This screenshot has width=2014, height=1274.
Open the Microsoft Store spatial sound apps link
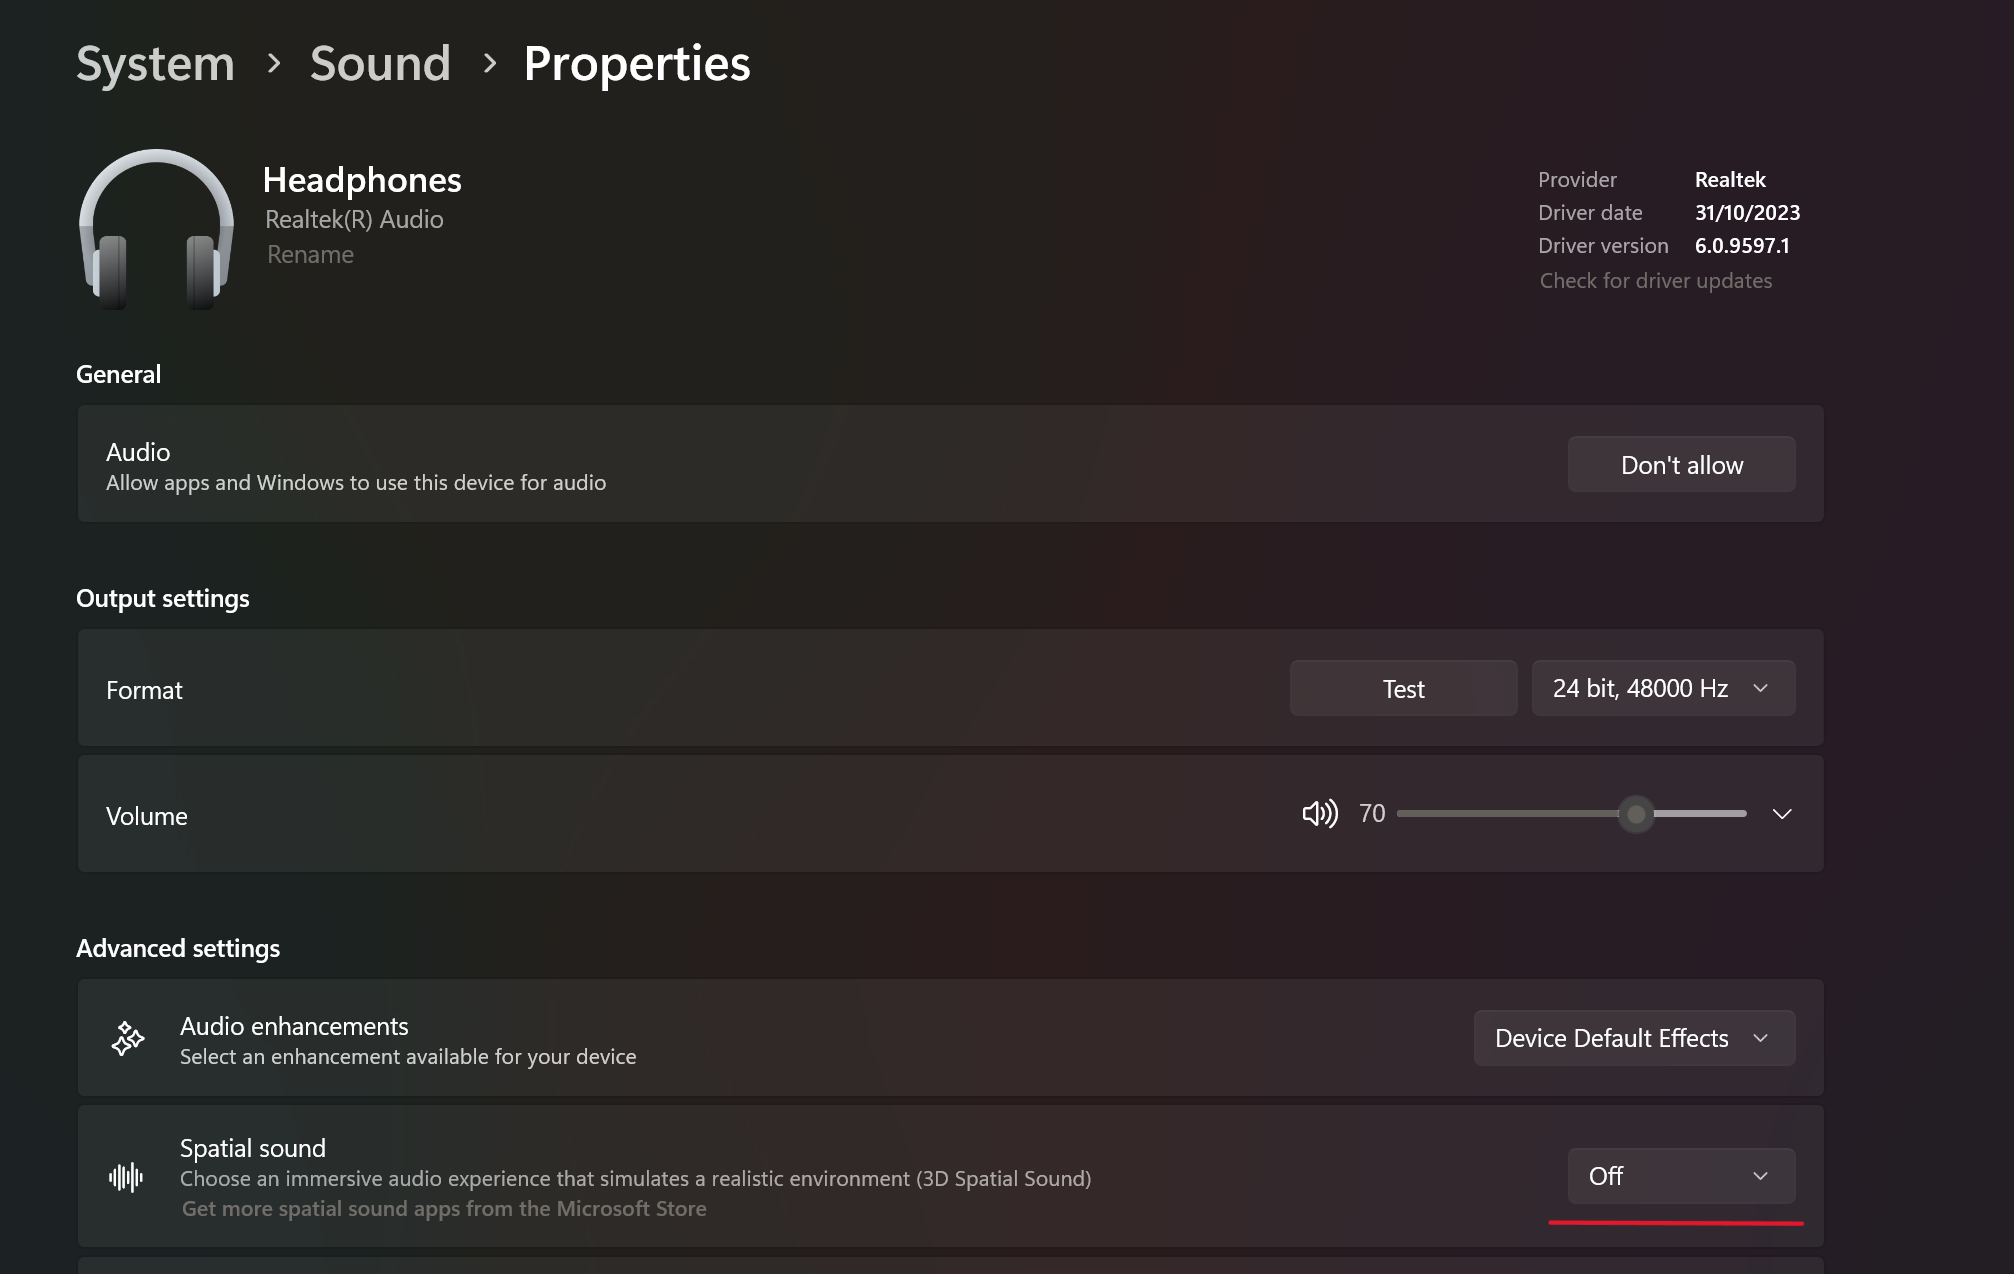point(444,1209)
